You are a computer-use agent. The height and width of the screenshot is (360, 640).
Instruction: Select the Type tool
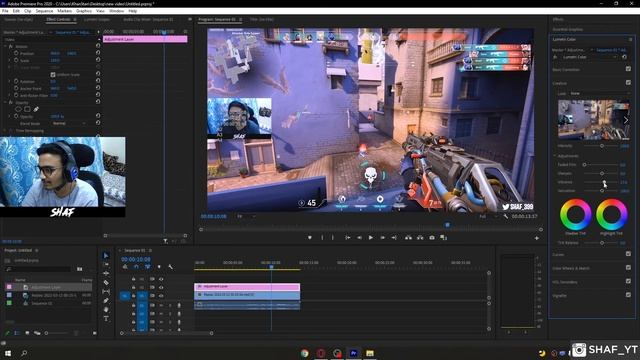pos(106,318)
